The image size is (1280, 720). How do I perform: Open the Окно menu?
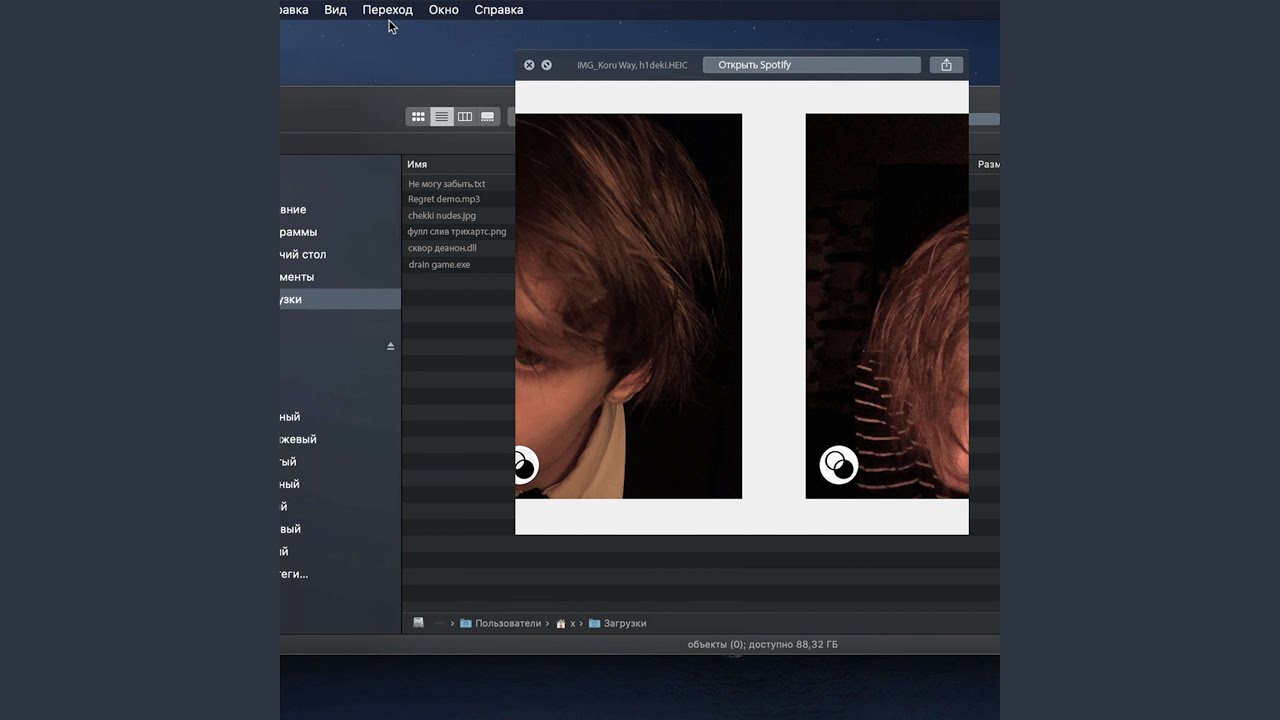[443, 10]
